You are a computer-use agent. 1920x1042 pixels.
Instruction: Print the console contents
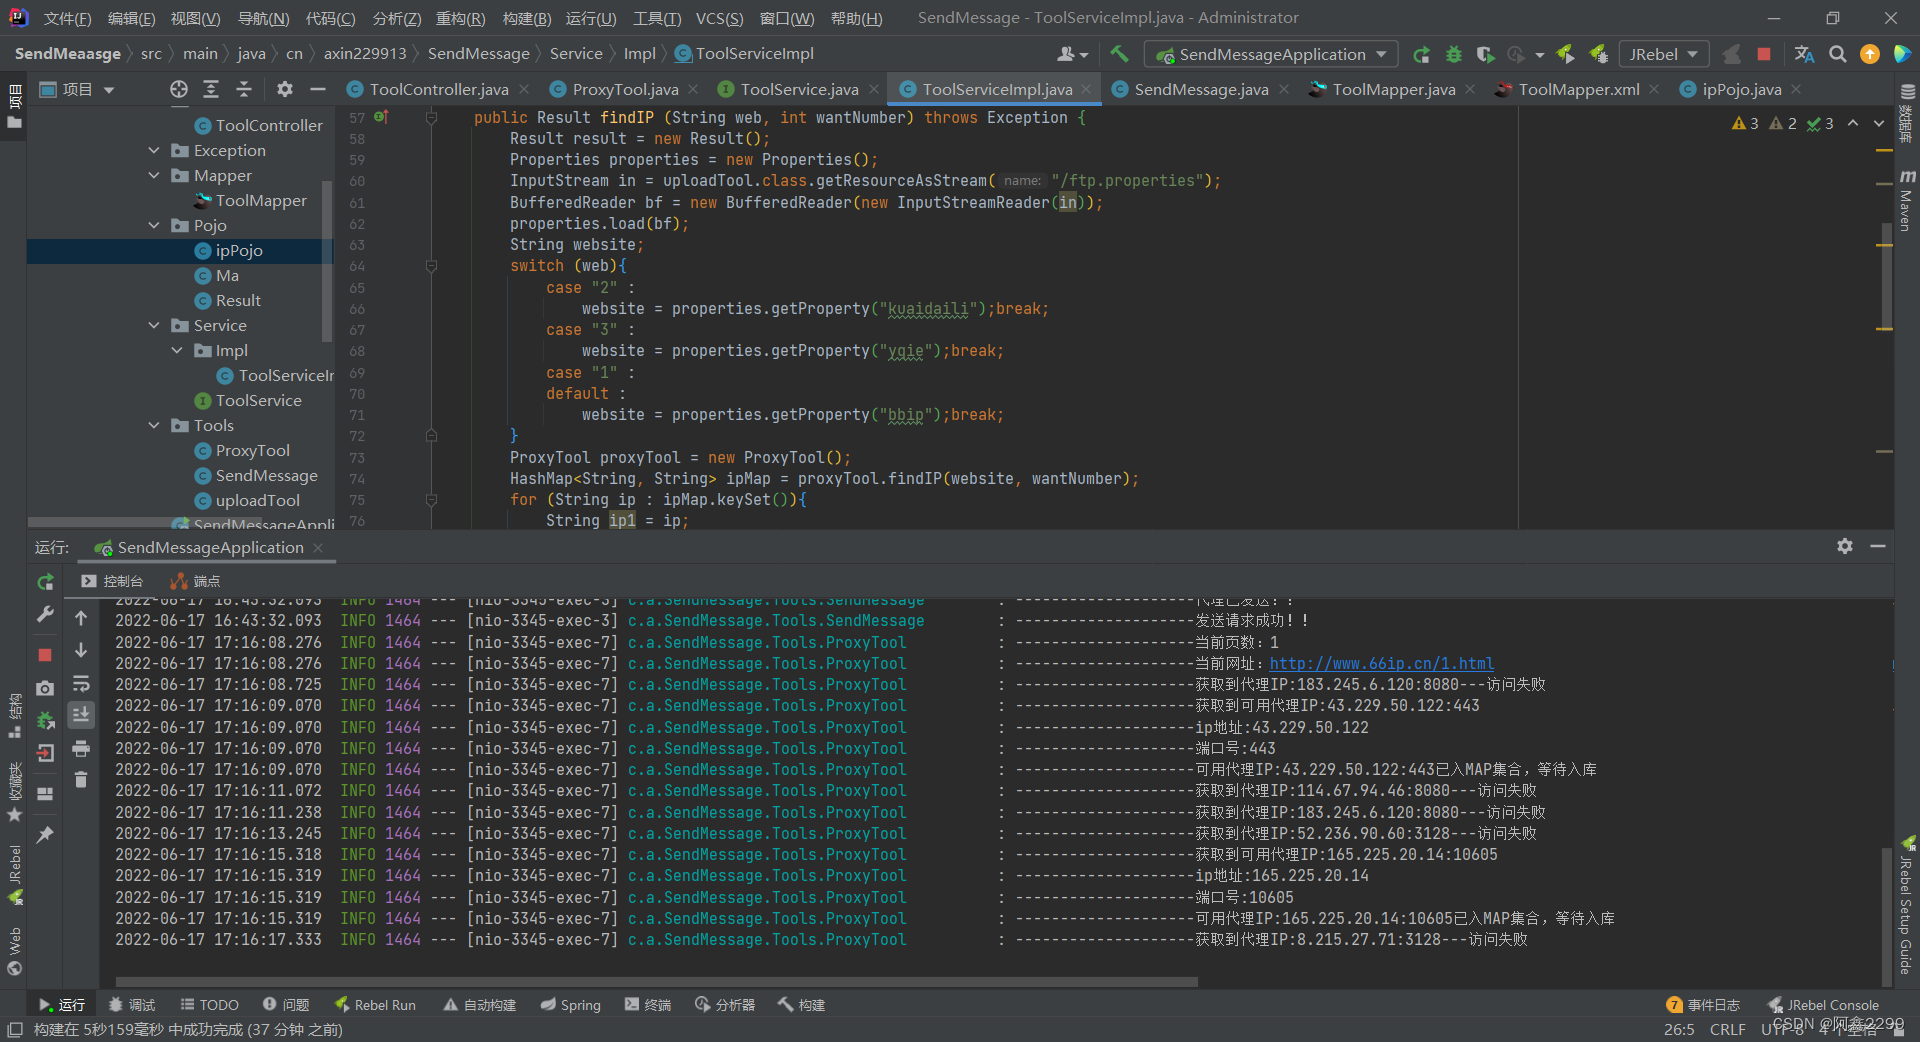point(81,748)
